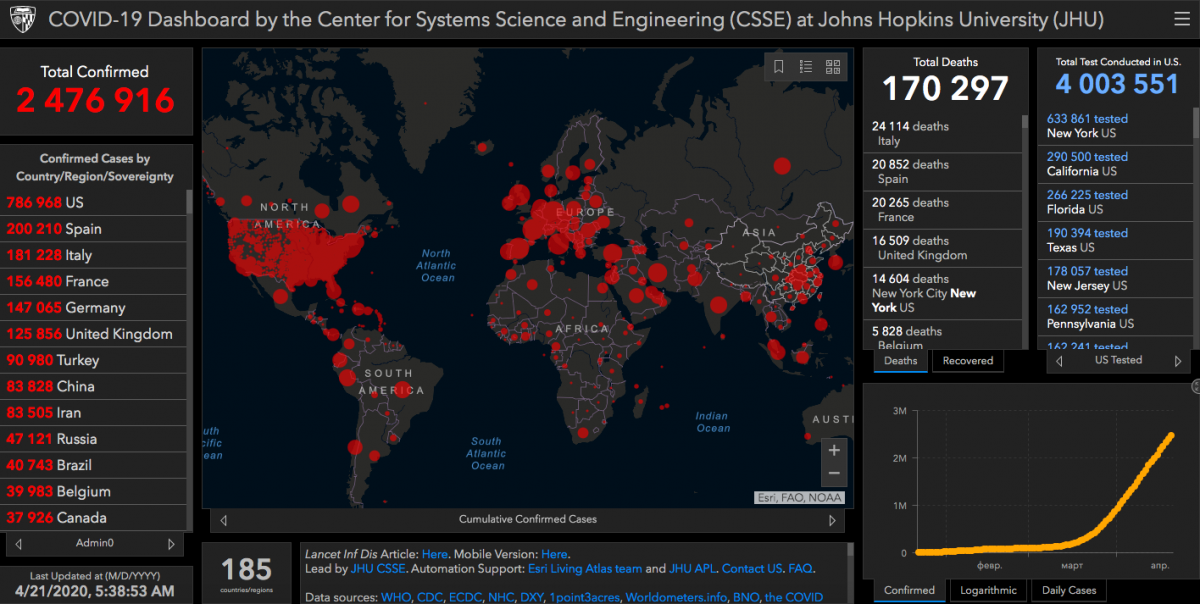Open the Mobile Version 'Here' link
Viewport: 1200px width, 604px height.
point(554,553)
